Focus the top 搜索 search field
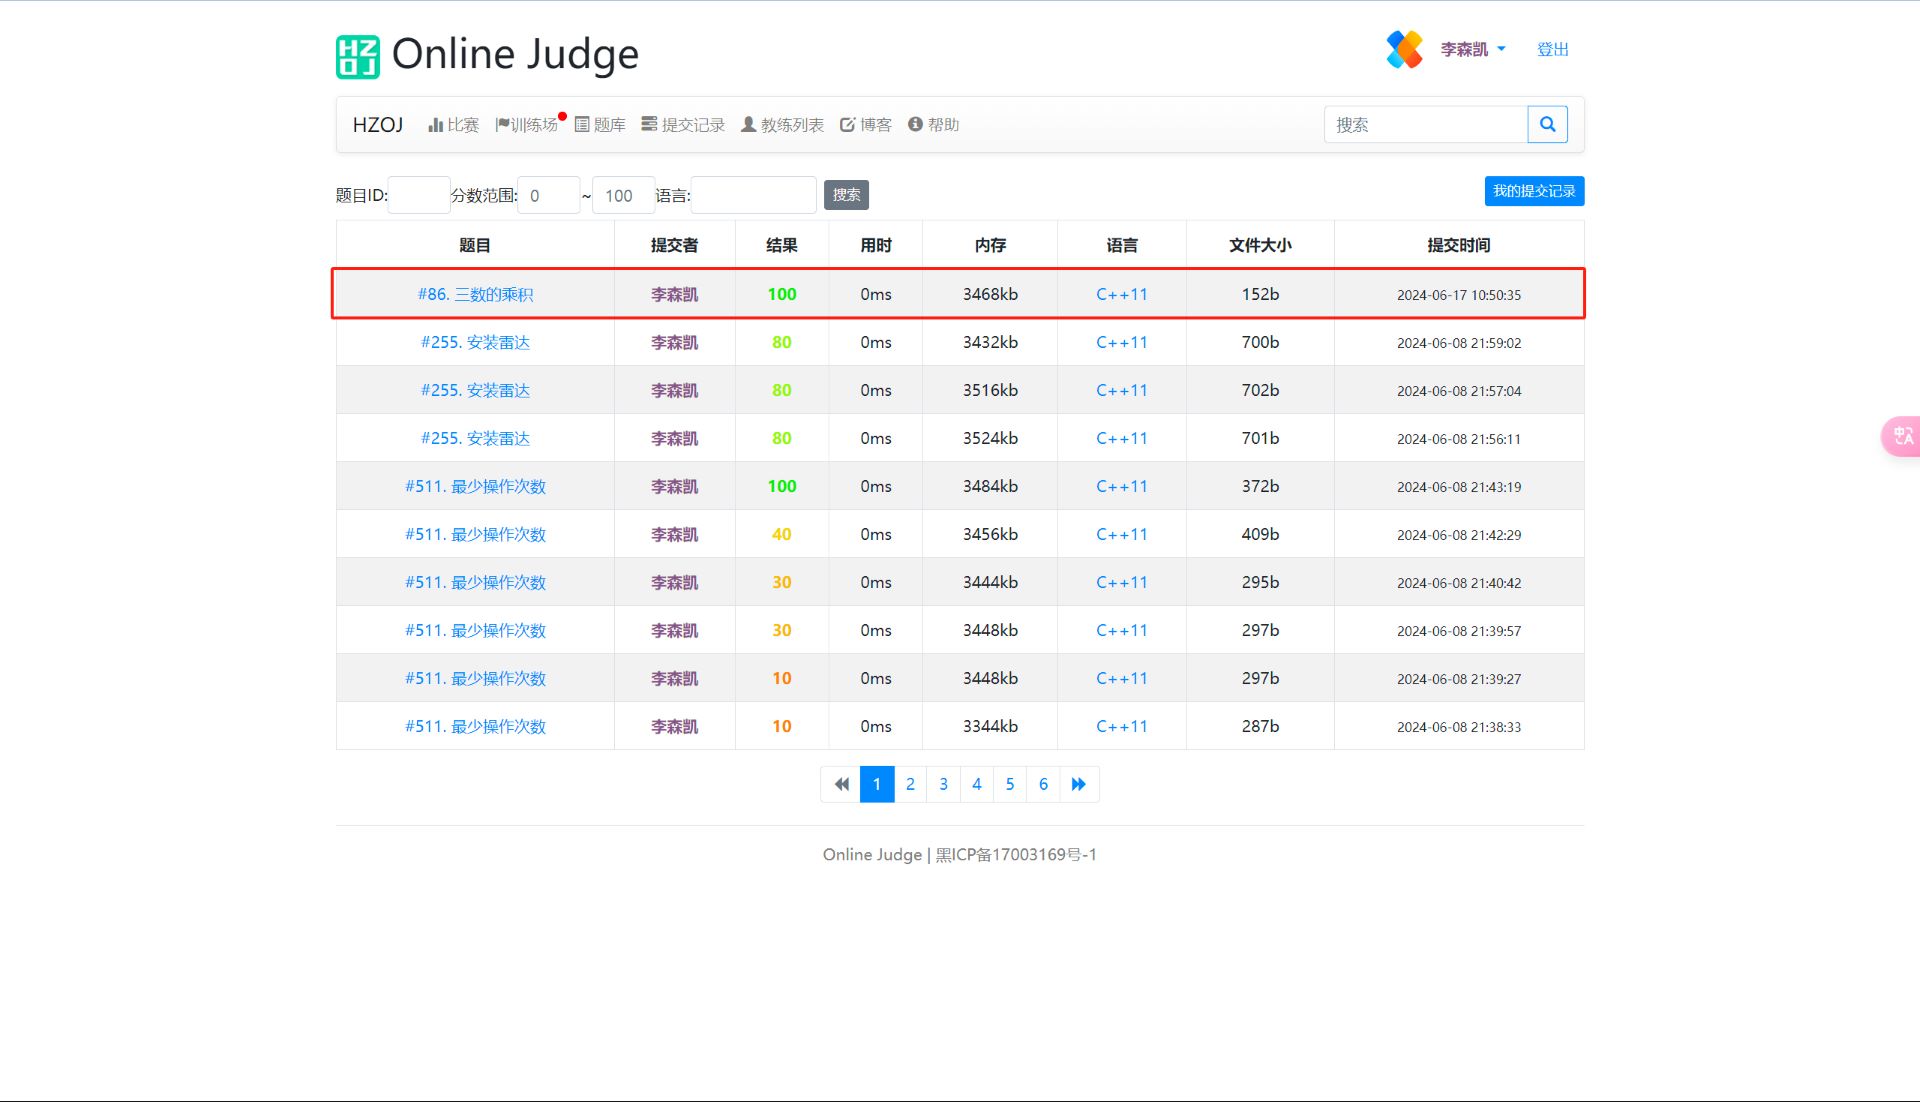Screen dimensions: 1920x1102 (1426, 124)
